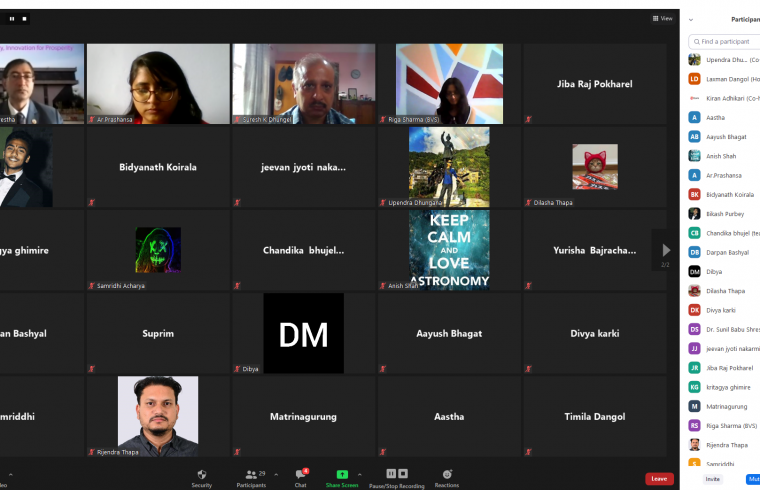This screenshot has height=490, width=760.
Task: Click Riga Sharma (BVS) in participants list
Action: pyautogui.click(x=724, y=426)
